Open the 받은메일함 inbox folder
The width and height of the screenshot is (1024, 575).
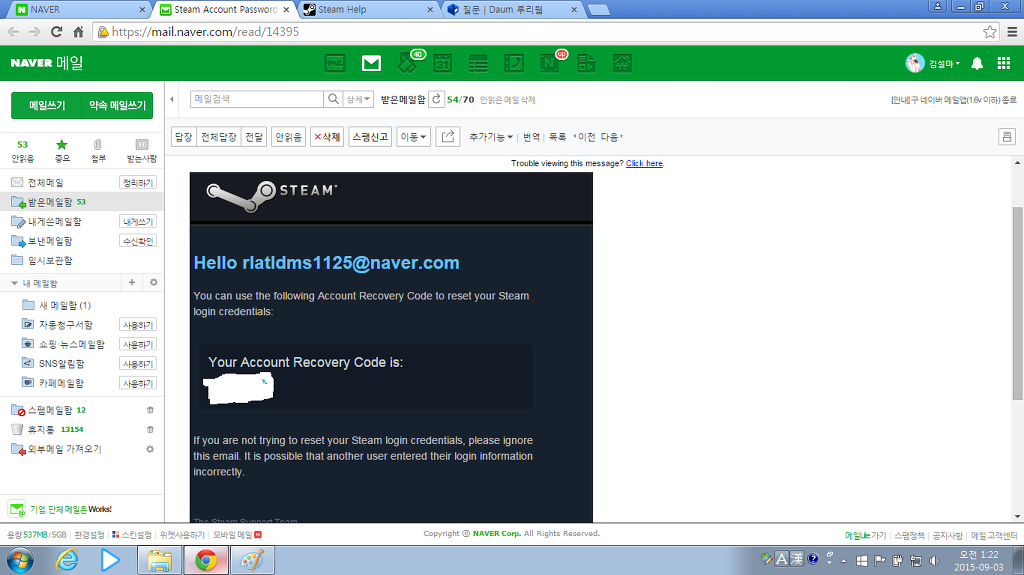pyautogui.click(x=50, y=202)
